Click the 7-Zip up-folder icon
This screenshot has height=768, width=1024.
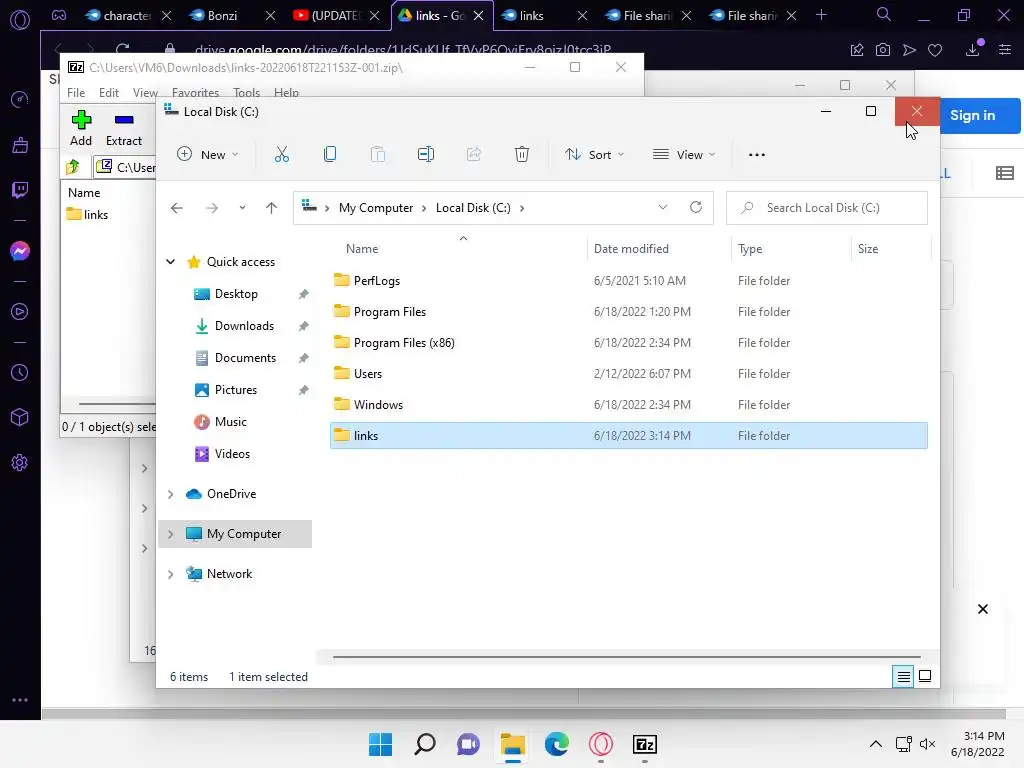(x=72, y=167)
